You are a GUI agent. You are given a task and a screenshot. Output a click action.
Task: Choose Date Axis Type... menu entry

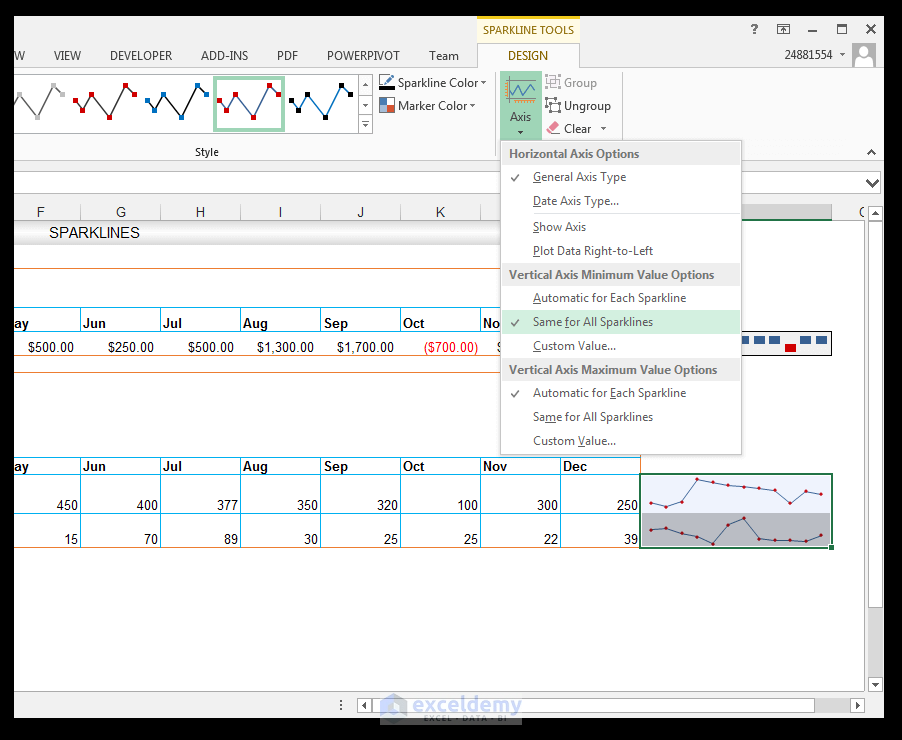(x=575, y=201)
